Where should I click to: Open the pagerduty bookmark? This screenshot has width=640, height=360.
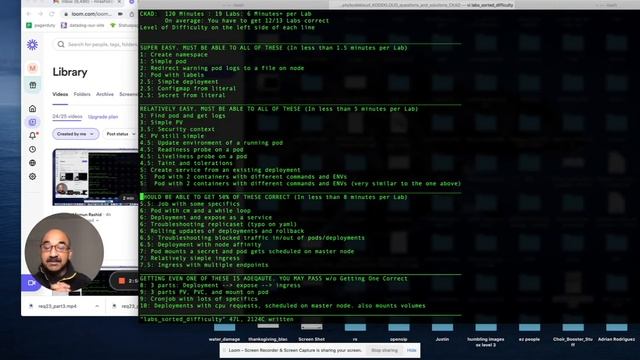pyautogui.click(x=40, y=25)
